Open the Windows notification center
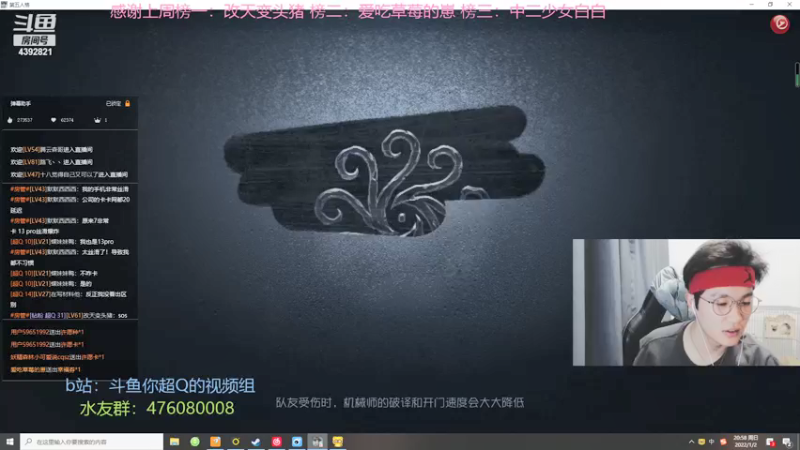 click(787, 442)
